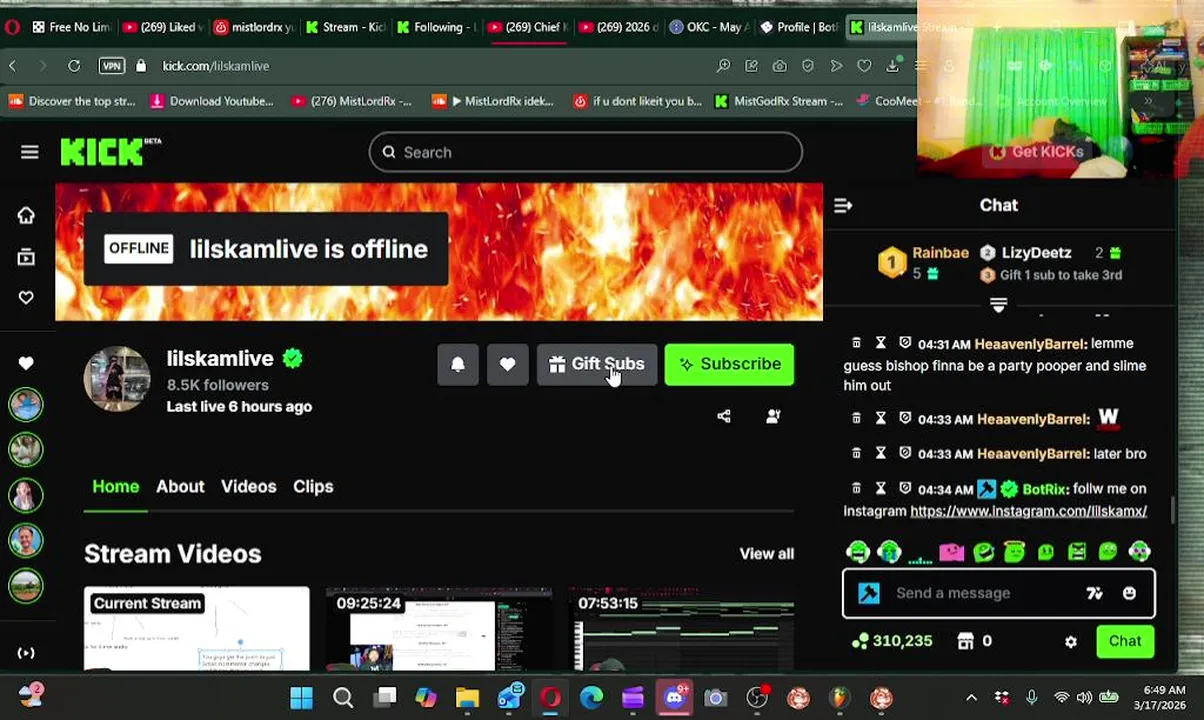
Task: Ban icon on 04:34 AM BotRix message
Action: (905, 488)
